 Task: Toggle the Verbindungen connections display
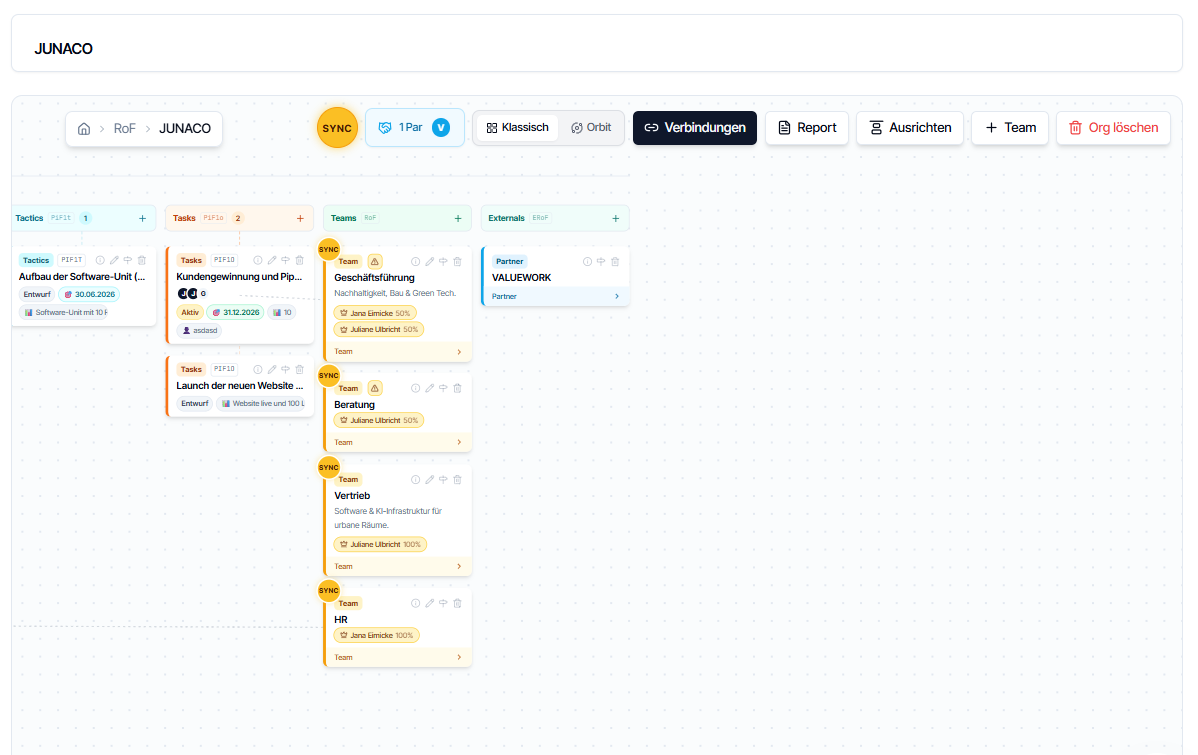click(x=695, y=128)
